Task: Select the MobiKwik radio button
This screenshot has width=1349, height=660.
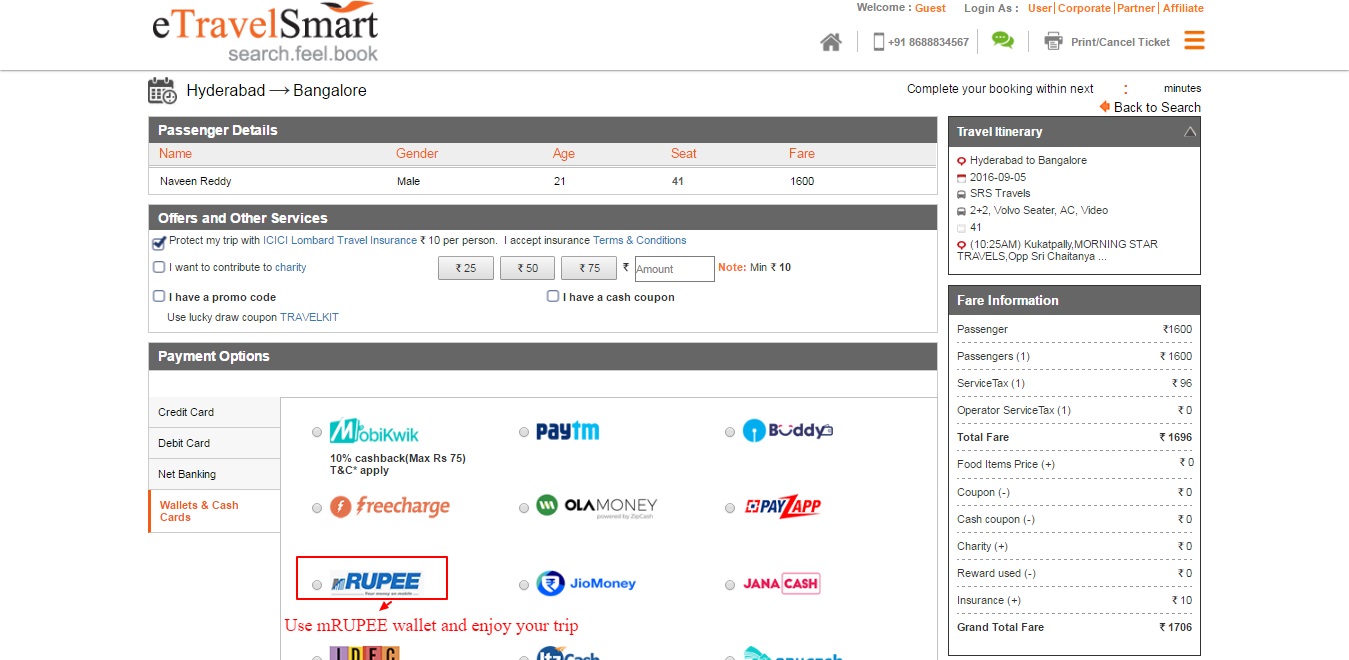Action: coord(317,432)
